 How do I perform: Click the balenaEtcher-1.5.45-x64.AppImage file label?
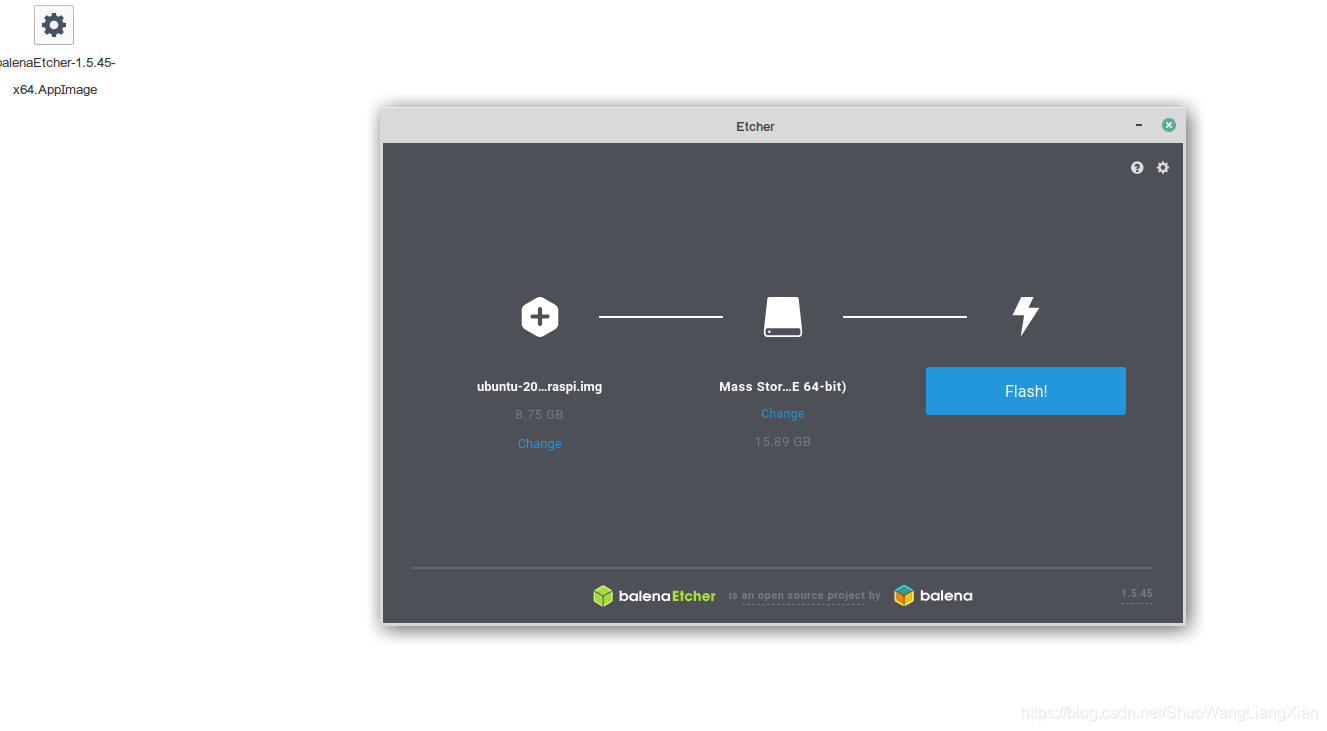click(55, 76)
